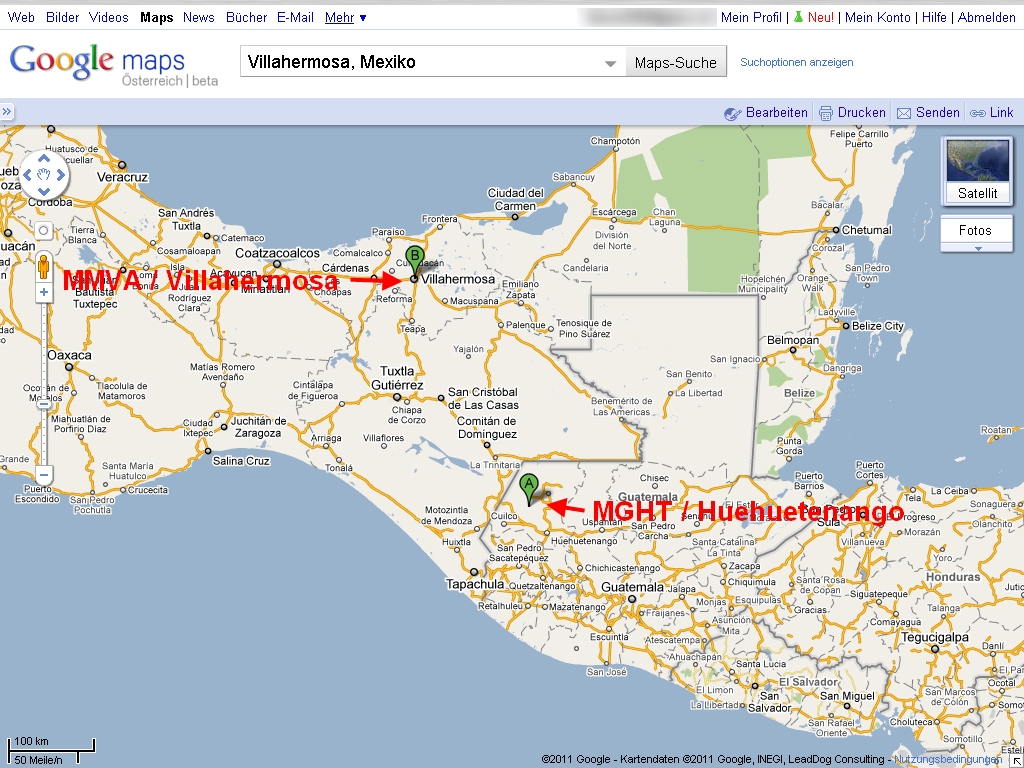Go to the Bilder tab
The height and width of the screenshot is (768, 1024).
(x=63, y=18)
